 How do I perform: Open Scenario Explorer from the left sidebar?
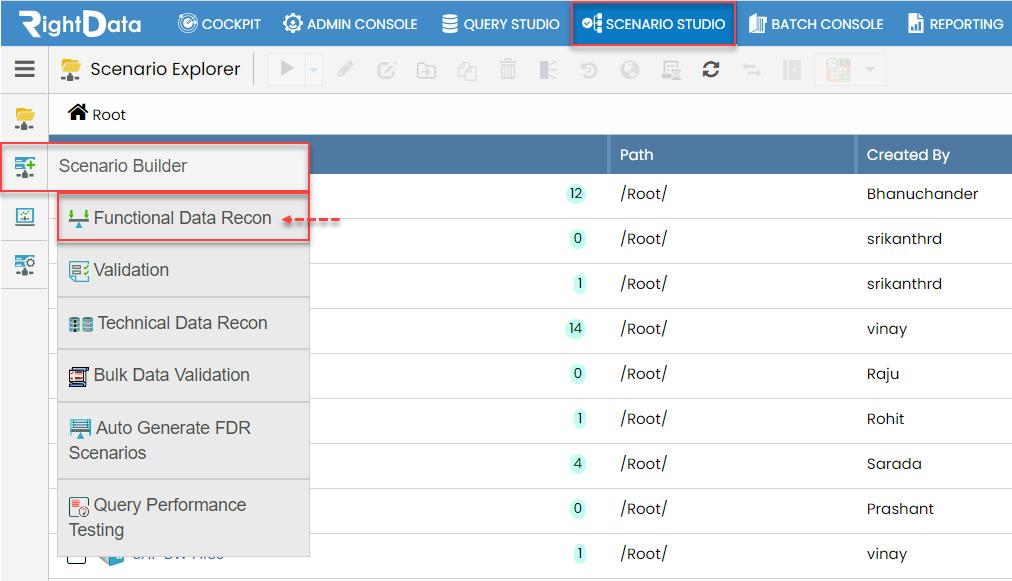pyautogui.click(x=23, y=117)
